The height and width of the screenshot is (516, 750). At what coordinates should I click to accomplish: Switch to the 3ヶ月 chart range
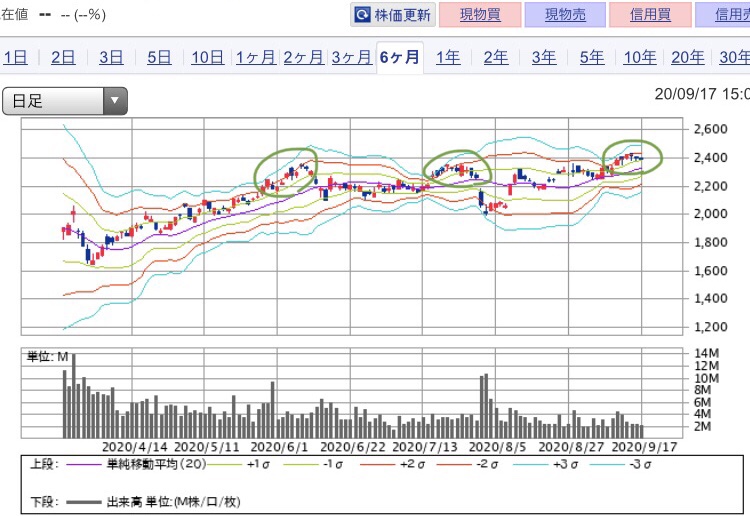click(351, 57)
